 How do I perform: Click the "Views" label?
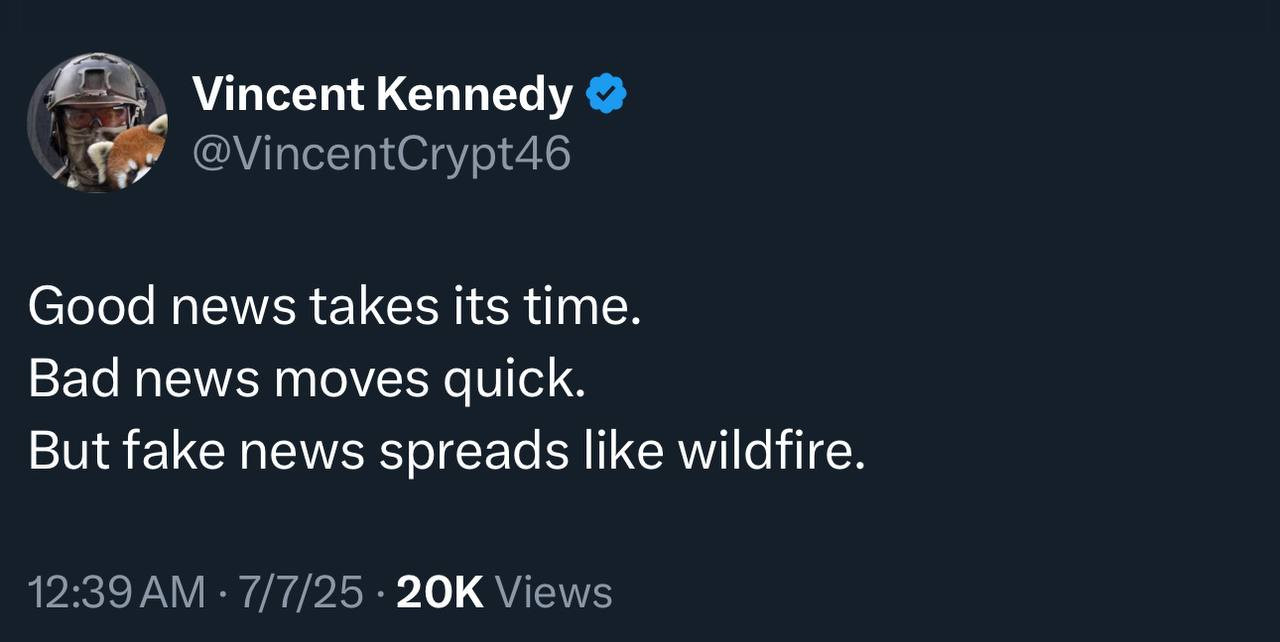(x=554, y=592)
